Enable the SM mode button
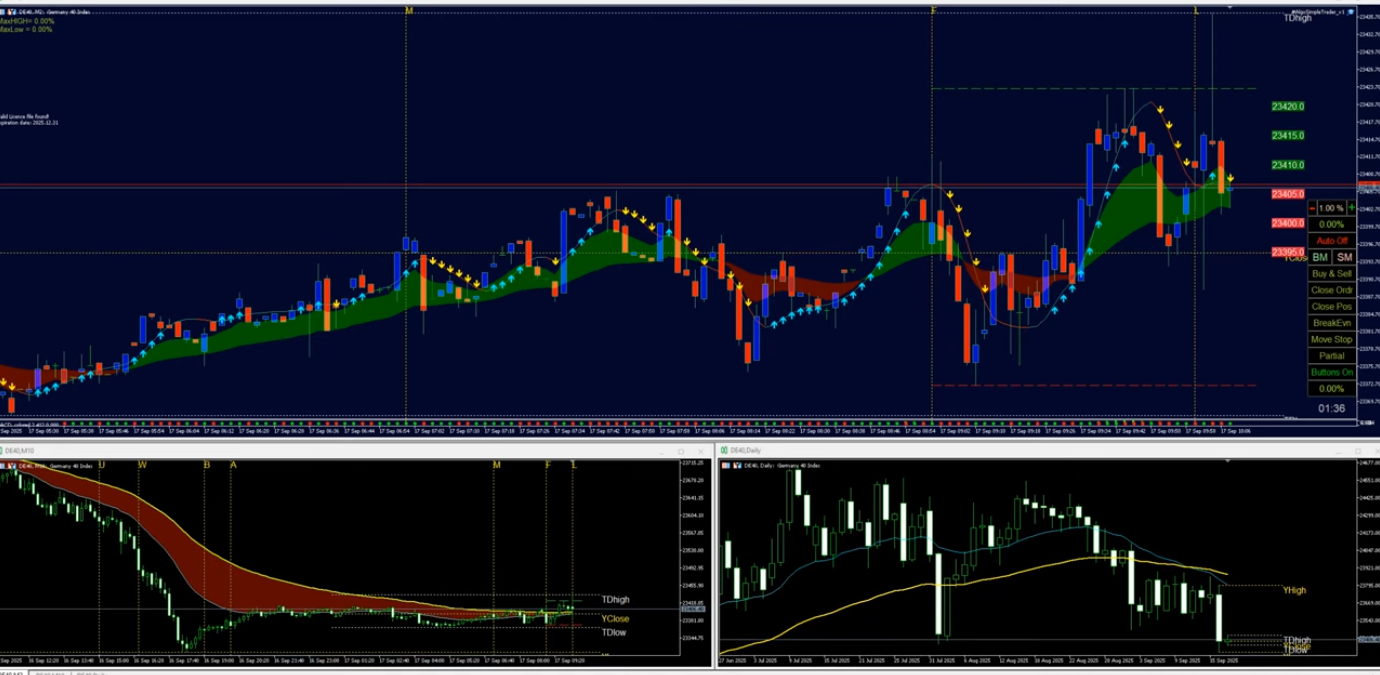 pyautogui.click(x=1343, y=257)
